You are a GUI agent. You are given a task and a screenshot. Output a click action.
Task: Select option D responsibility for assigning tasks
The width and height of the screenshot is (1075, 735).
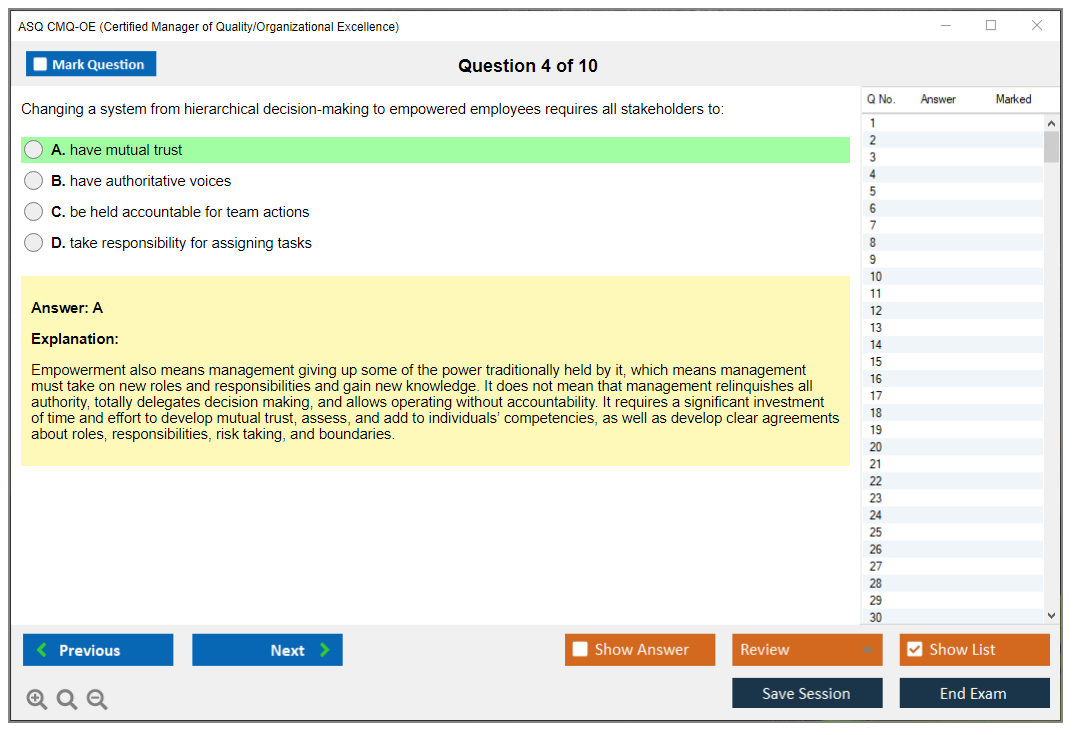[x=34, y=243]
